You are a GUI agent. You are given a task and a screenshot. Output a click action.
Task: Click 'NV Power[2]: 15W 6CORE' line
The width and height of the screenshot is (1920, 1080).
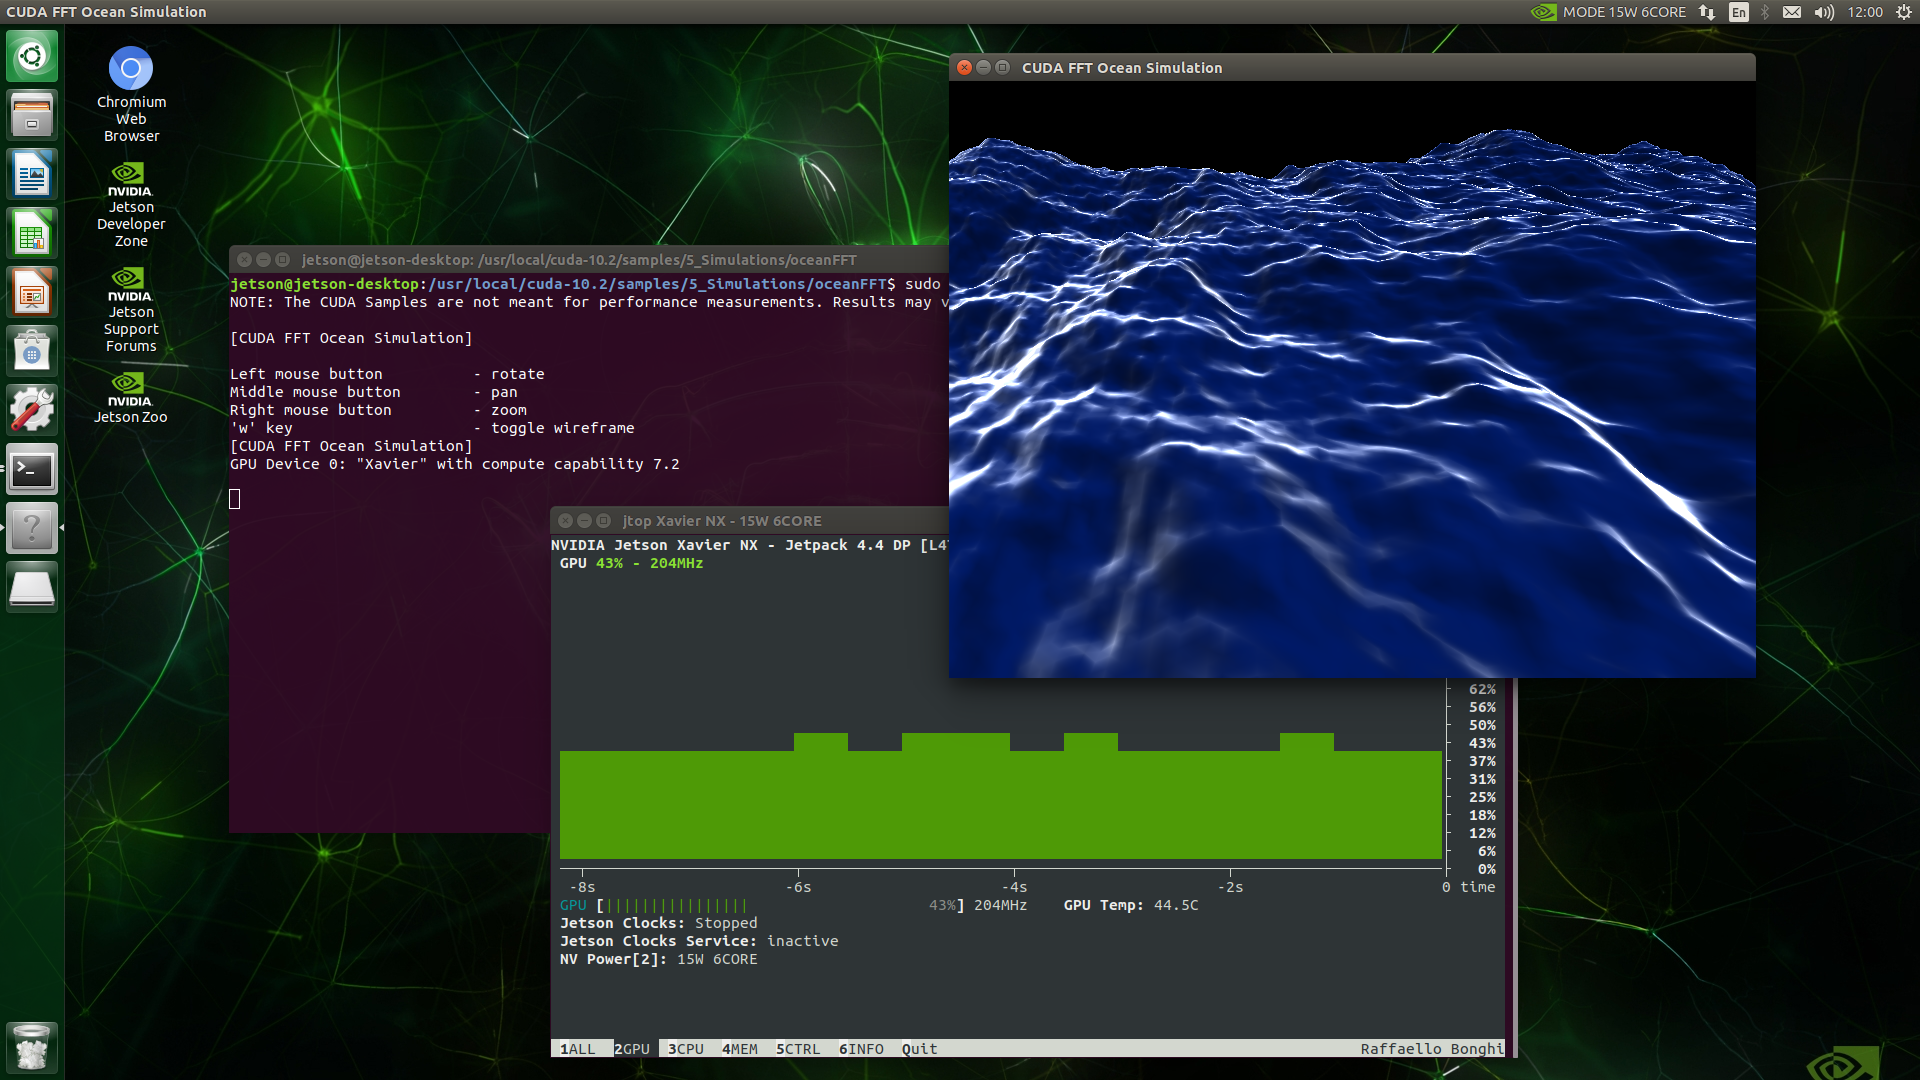659,959
